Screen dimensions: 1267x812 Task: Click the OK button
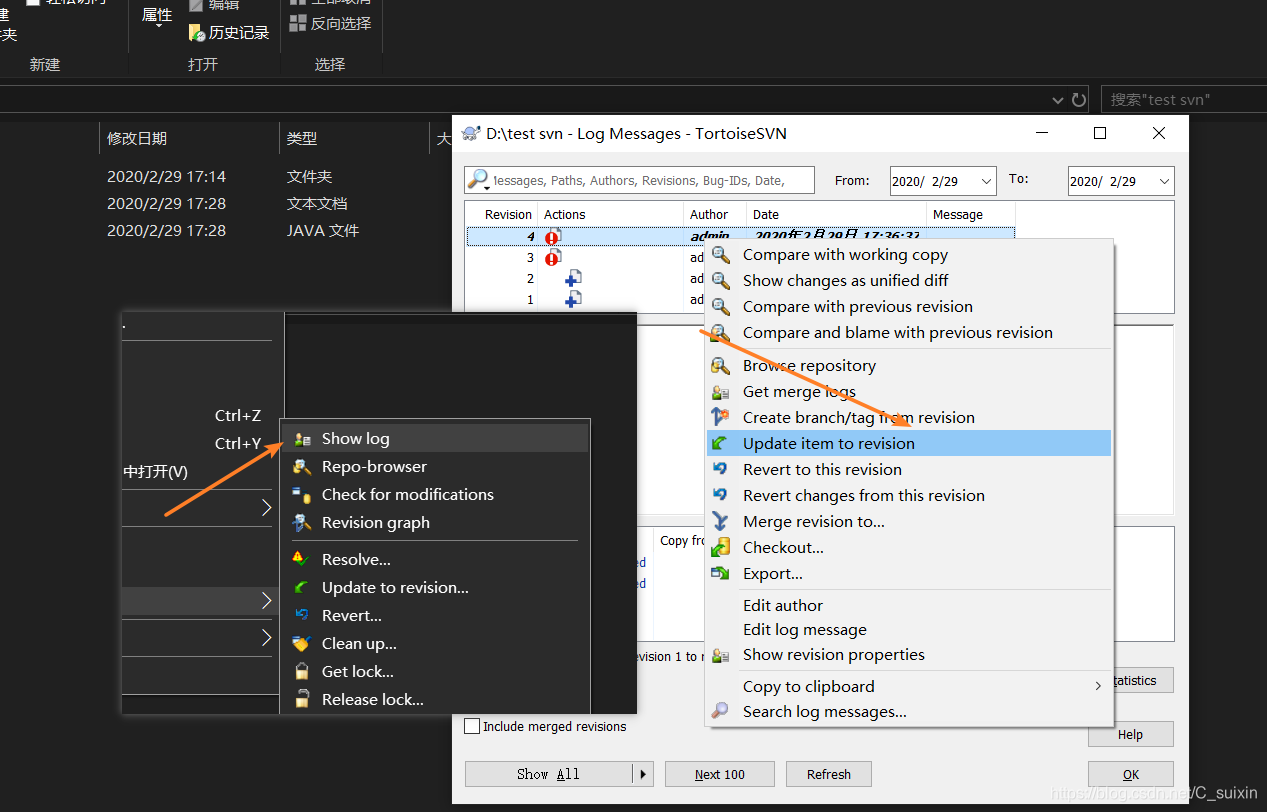[1131, 774]
